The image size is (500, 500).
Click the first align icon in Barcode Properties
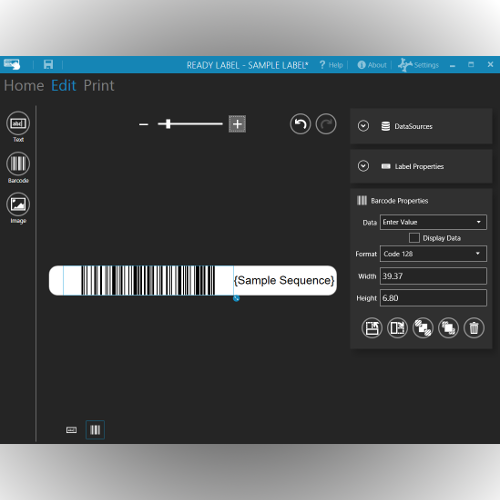[x=372, y=328]
